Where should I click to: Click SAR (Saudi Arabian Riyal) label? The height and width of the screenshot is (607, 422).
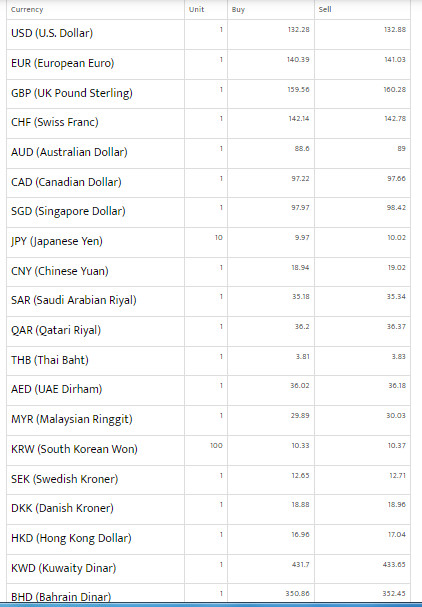(74, 300)
